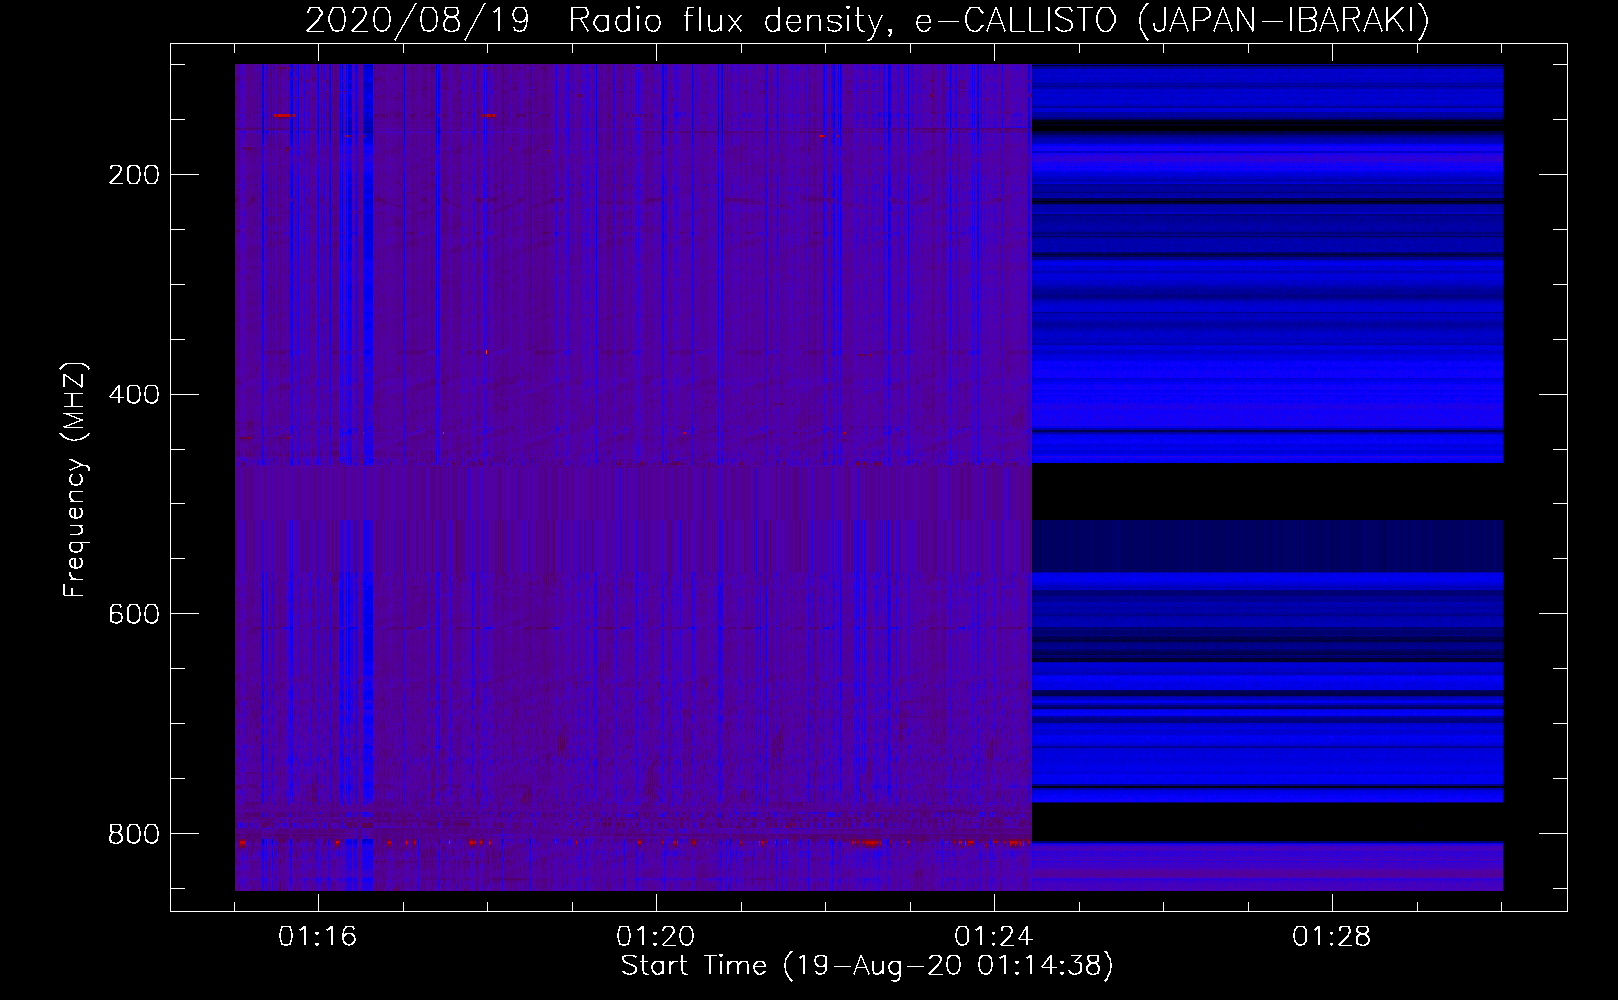Click the 01:28 time tick label
Screen dimensions: 1618x1000
tap(1332, 937)
